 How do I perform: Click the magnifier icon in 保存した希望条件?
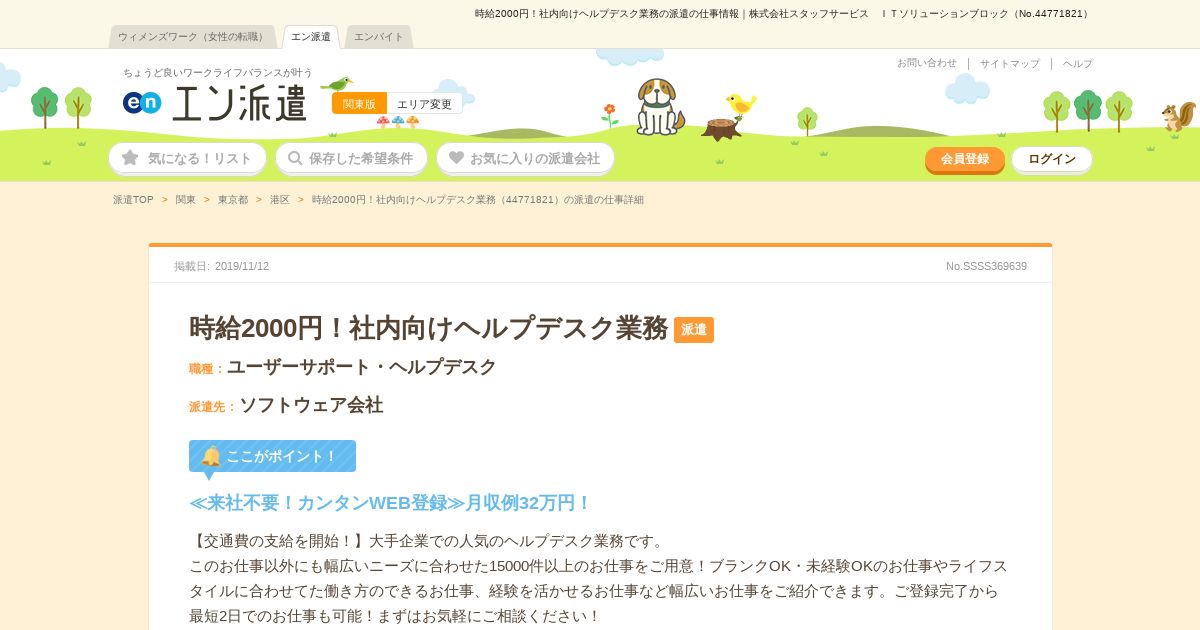point(295,158)
